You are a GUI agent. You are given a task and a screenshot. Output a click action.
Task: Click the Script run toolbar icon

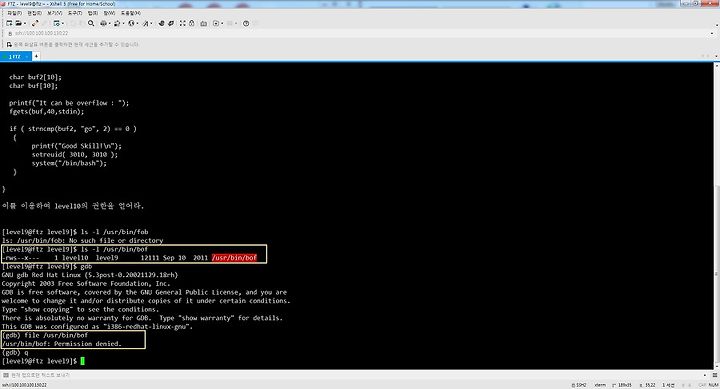(x=216, y=23)
